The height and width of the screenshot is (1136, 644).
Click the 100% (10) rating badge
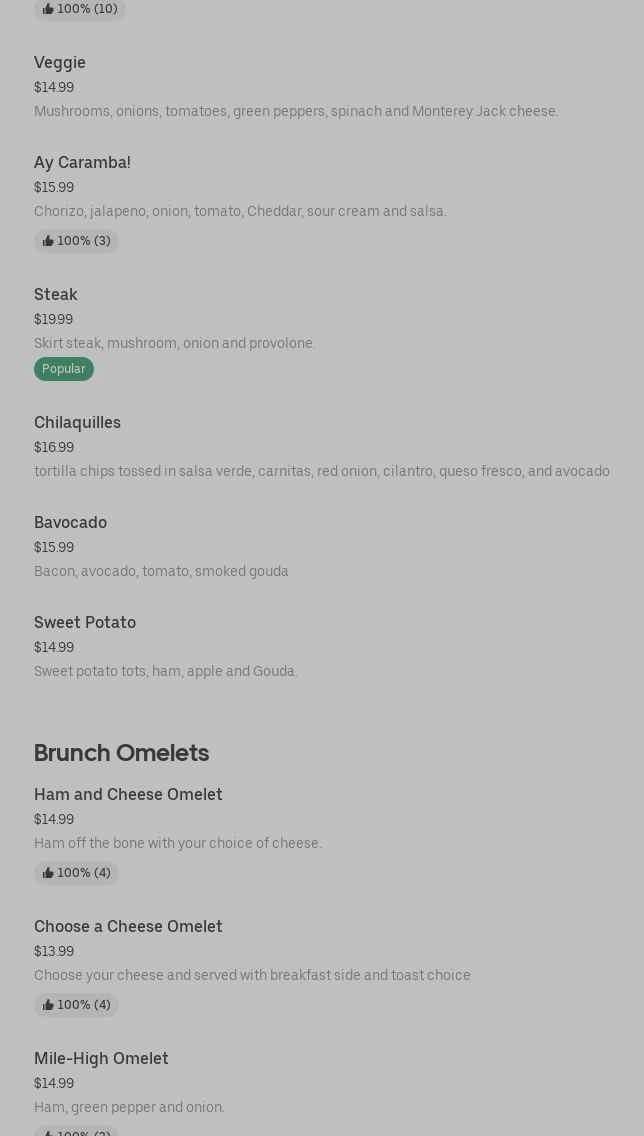tap(80, 9)
